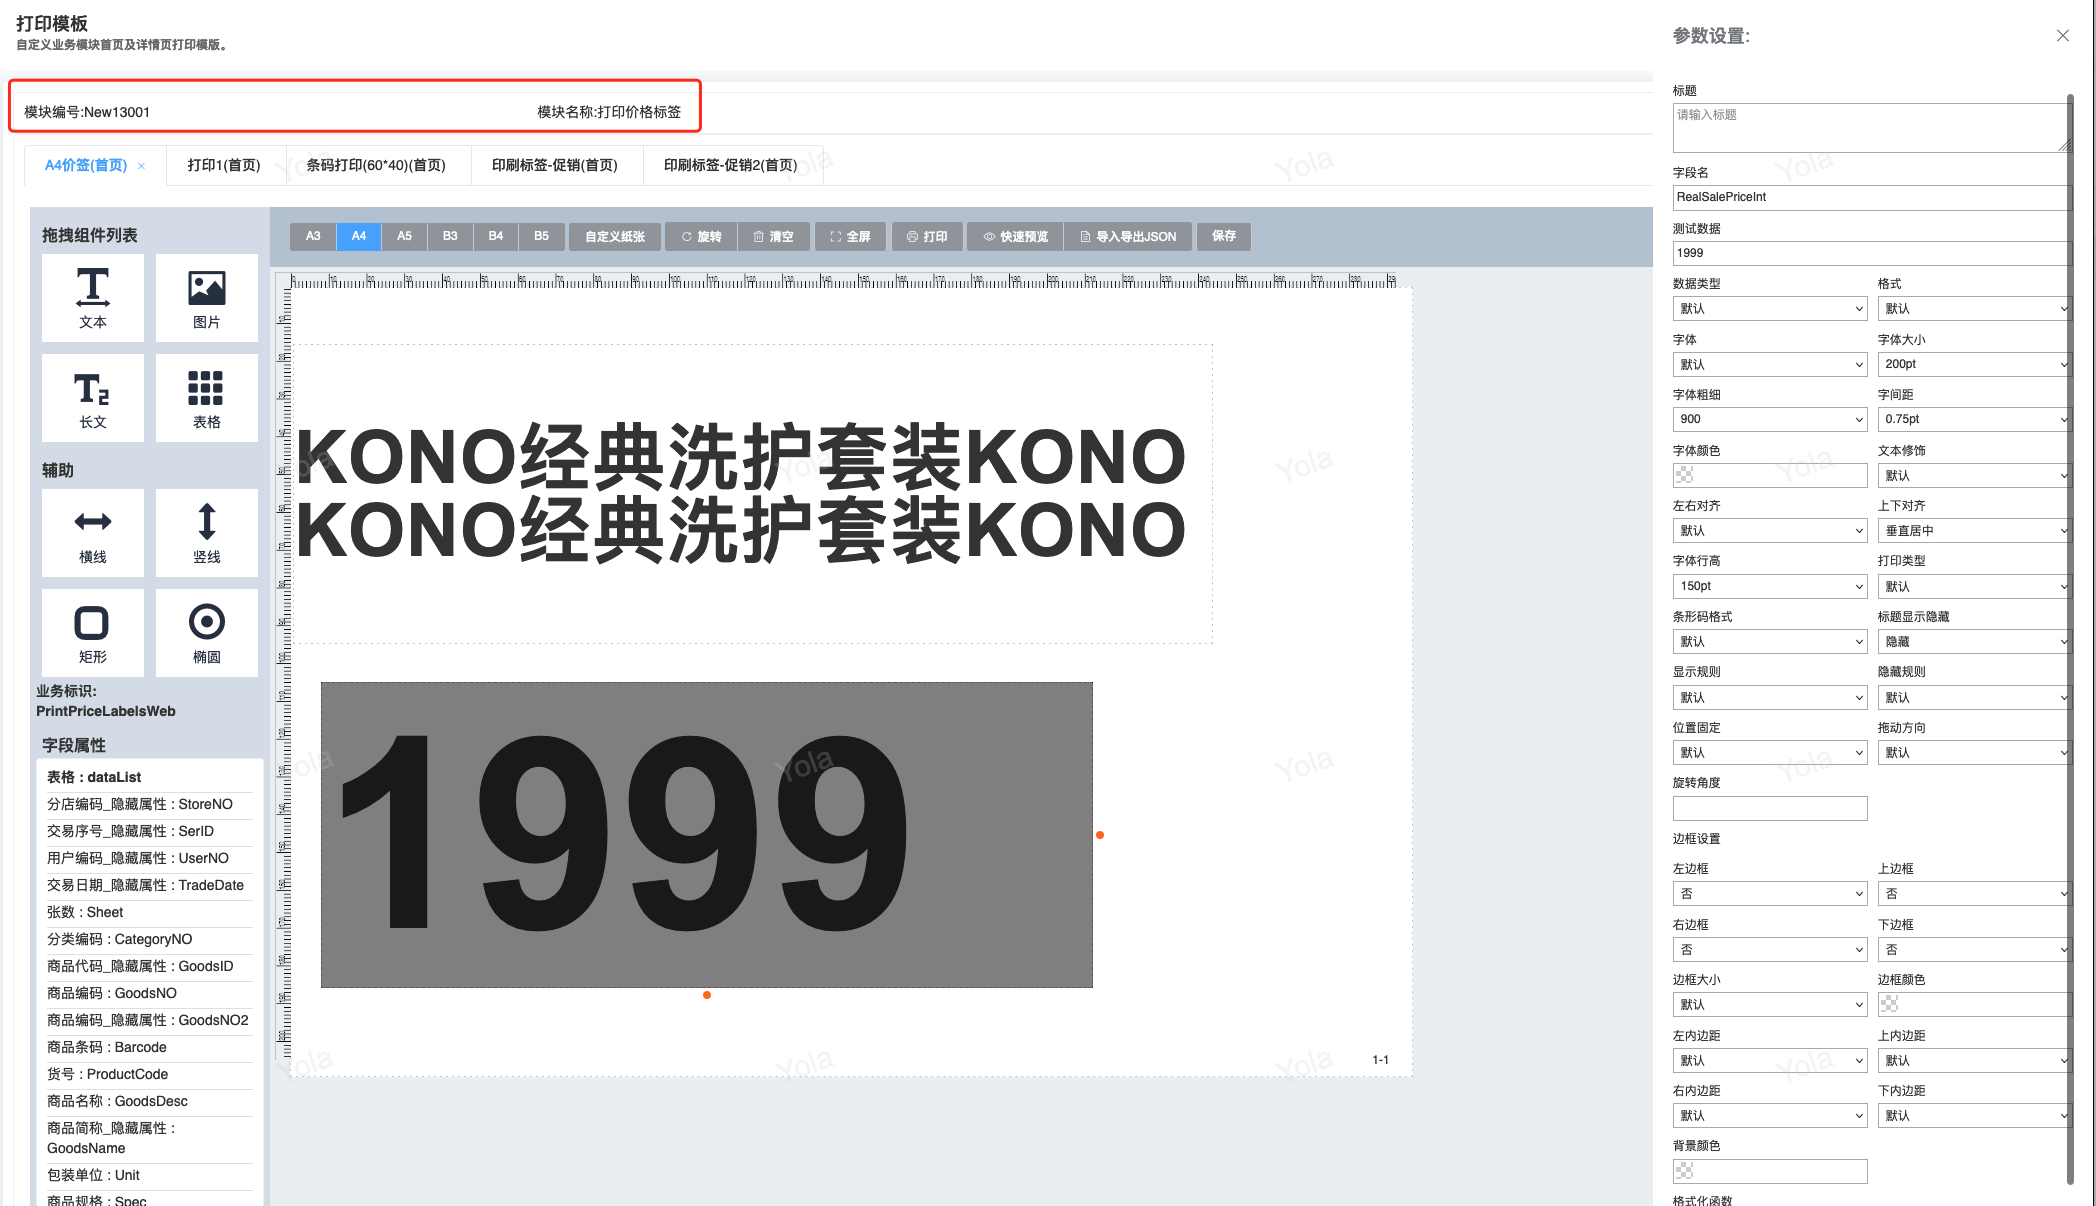The width and height of the screenshot is (2096, 1206).
Task: Select the 竖线 vertical line tool
Action: coord(207,533)
